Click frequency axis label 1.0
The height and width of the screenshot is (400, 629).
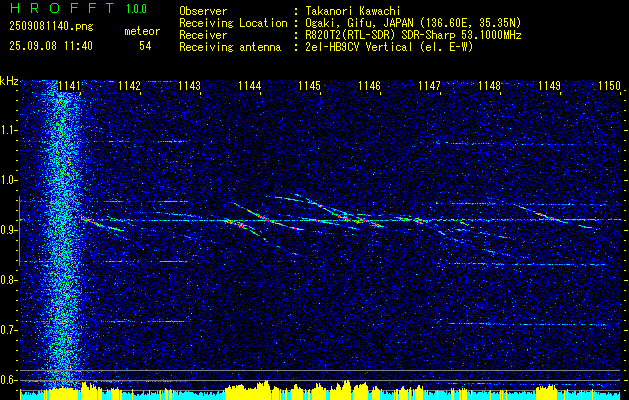[x=8, y=180]
